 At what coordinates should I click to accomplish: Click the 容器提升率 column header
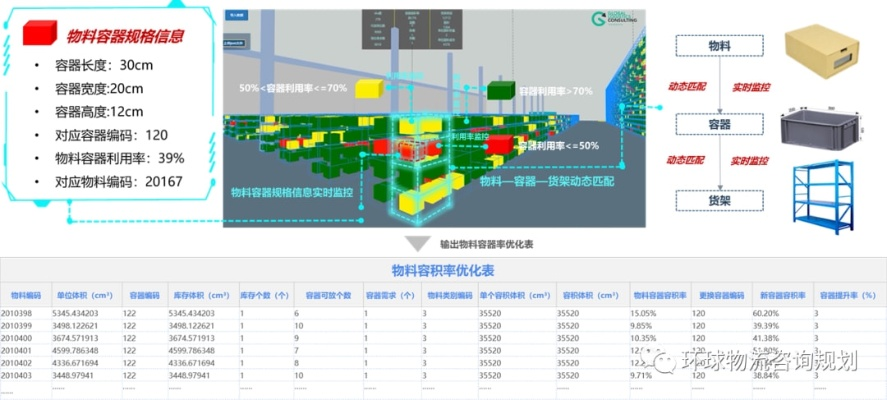(847, 295)
